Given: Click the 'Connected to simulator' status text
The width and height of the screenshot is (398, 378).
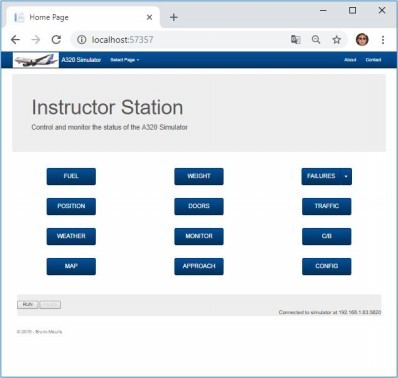Looking at the screenshot, I should [330, 312].
